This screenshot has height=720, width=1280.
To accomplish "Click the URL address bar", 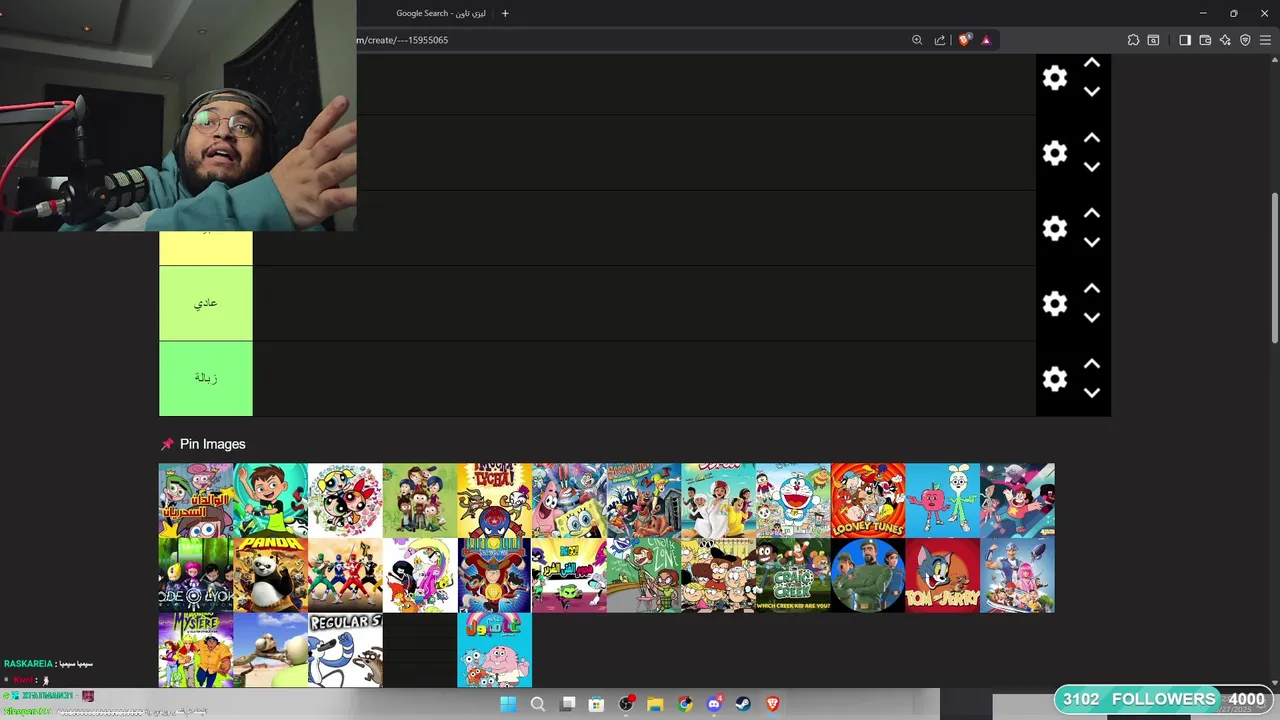I will [630, 40].
